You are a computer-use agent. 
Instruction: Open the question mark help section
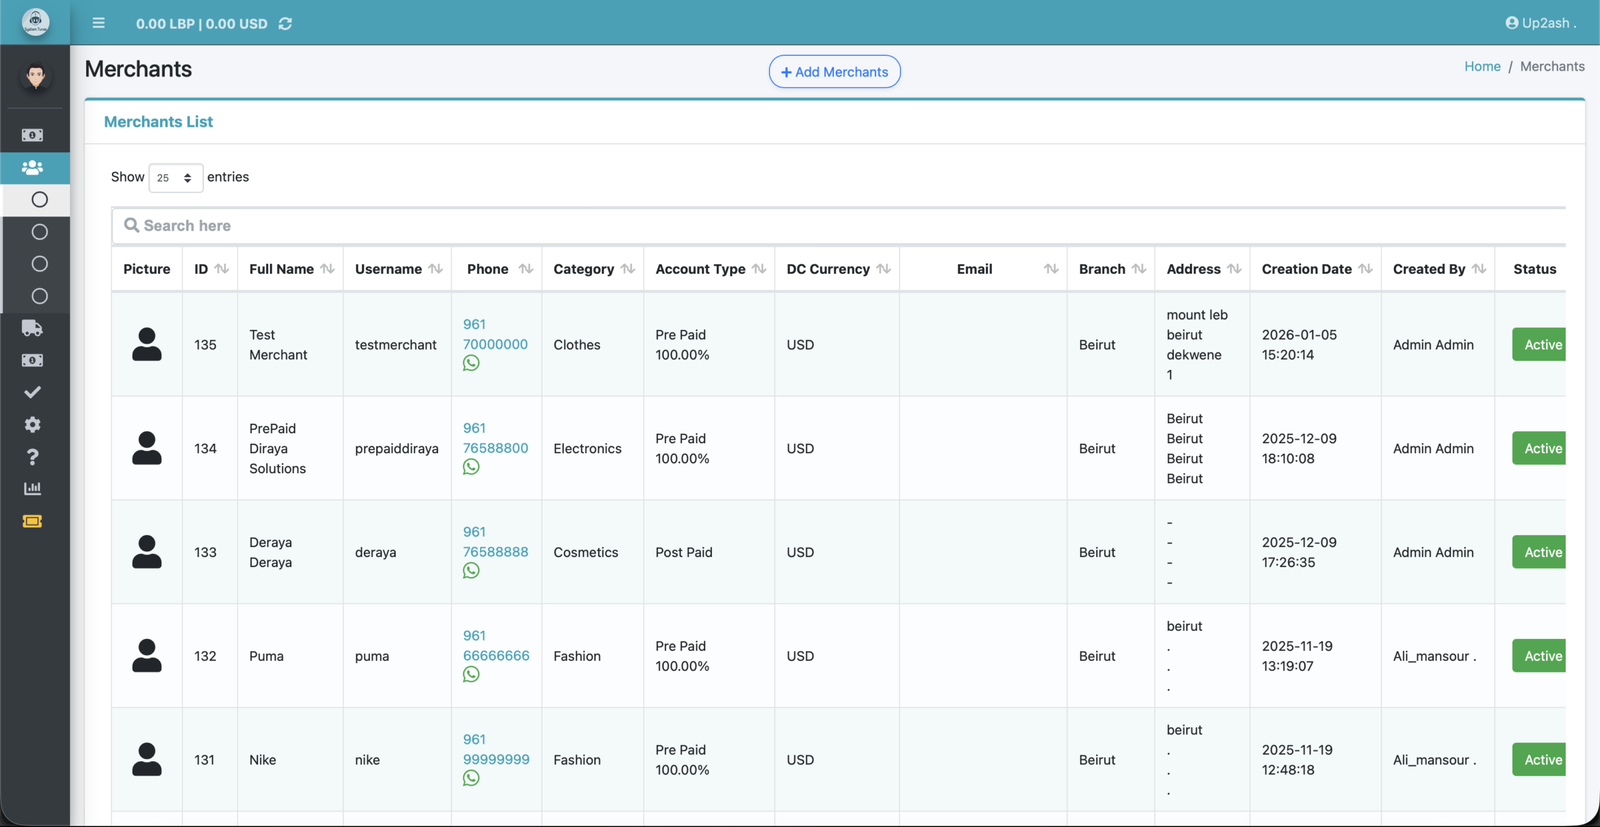click(x=32, y=457)
